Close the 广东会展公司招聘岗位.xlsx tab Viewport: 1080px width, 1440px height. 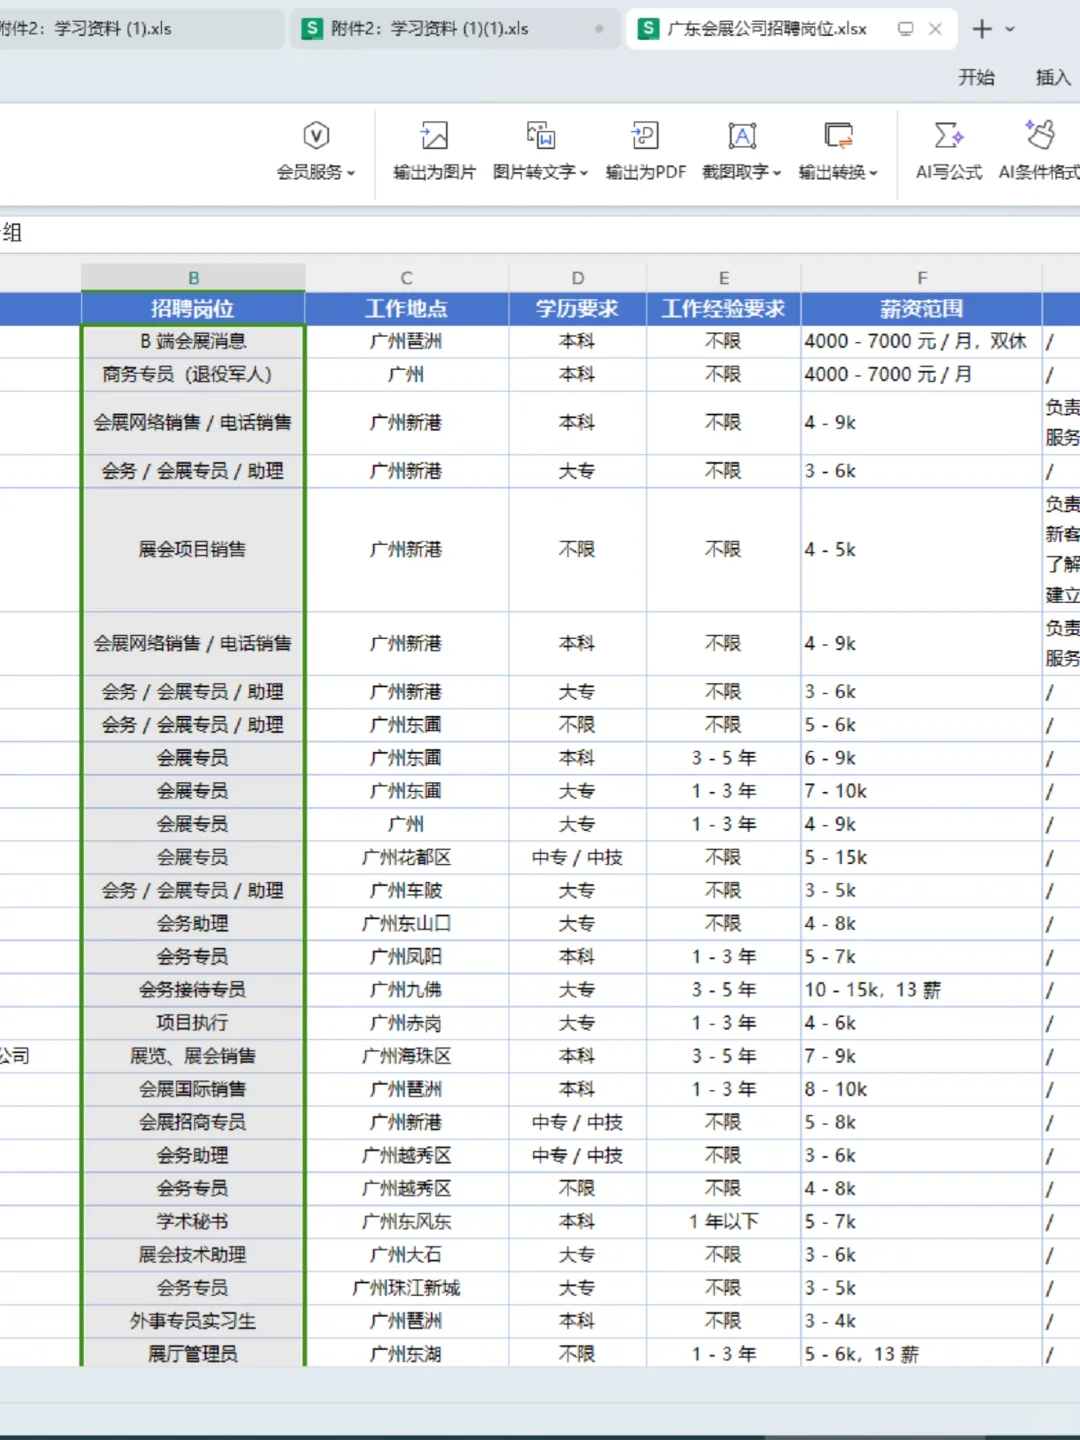coord(935,29)
